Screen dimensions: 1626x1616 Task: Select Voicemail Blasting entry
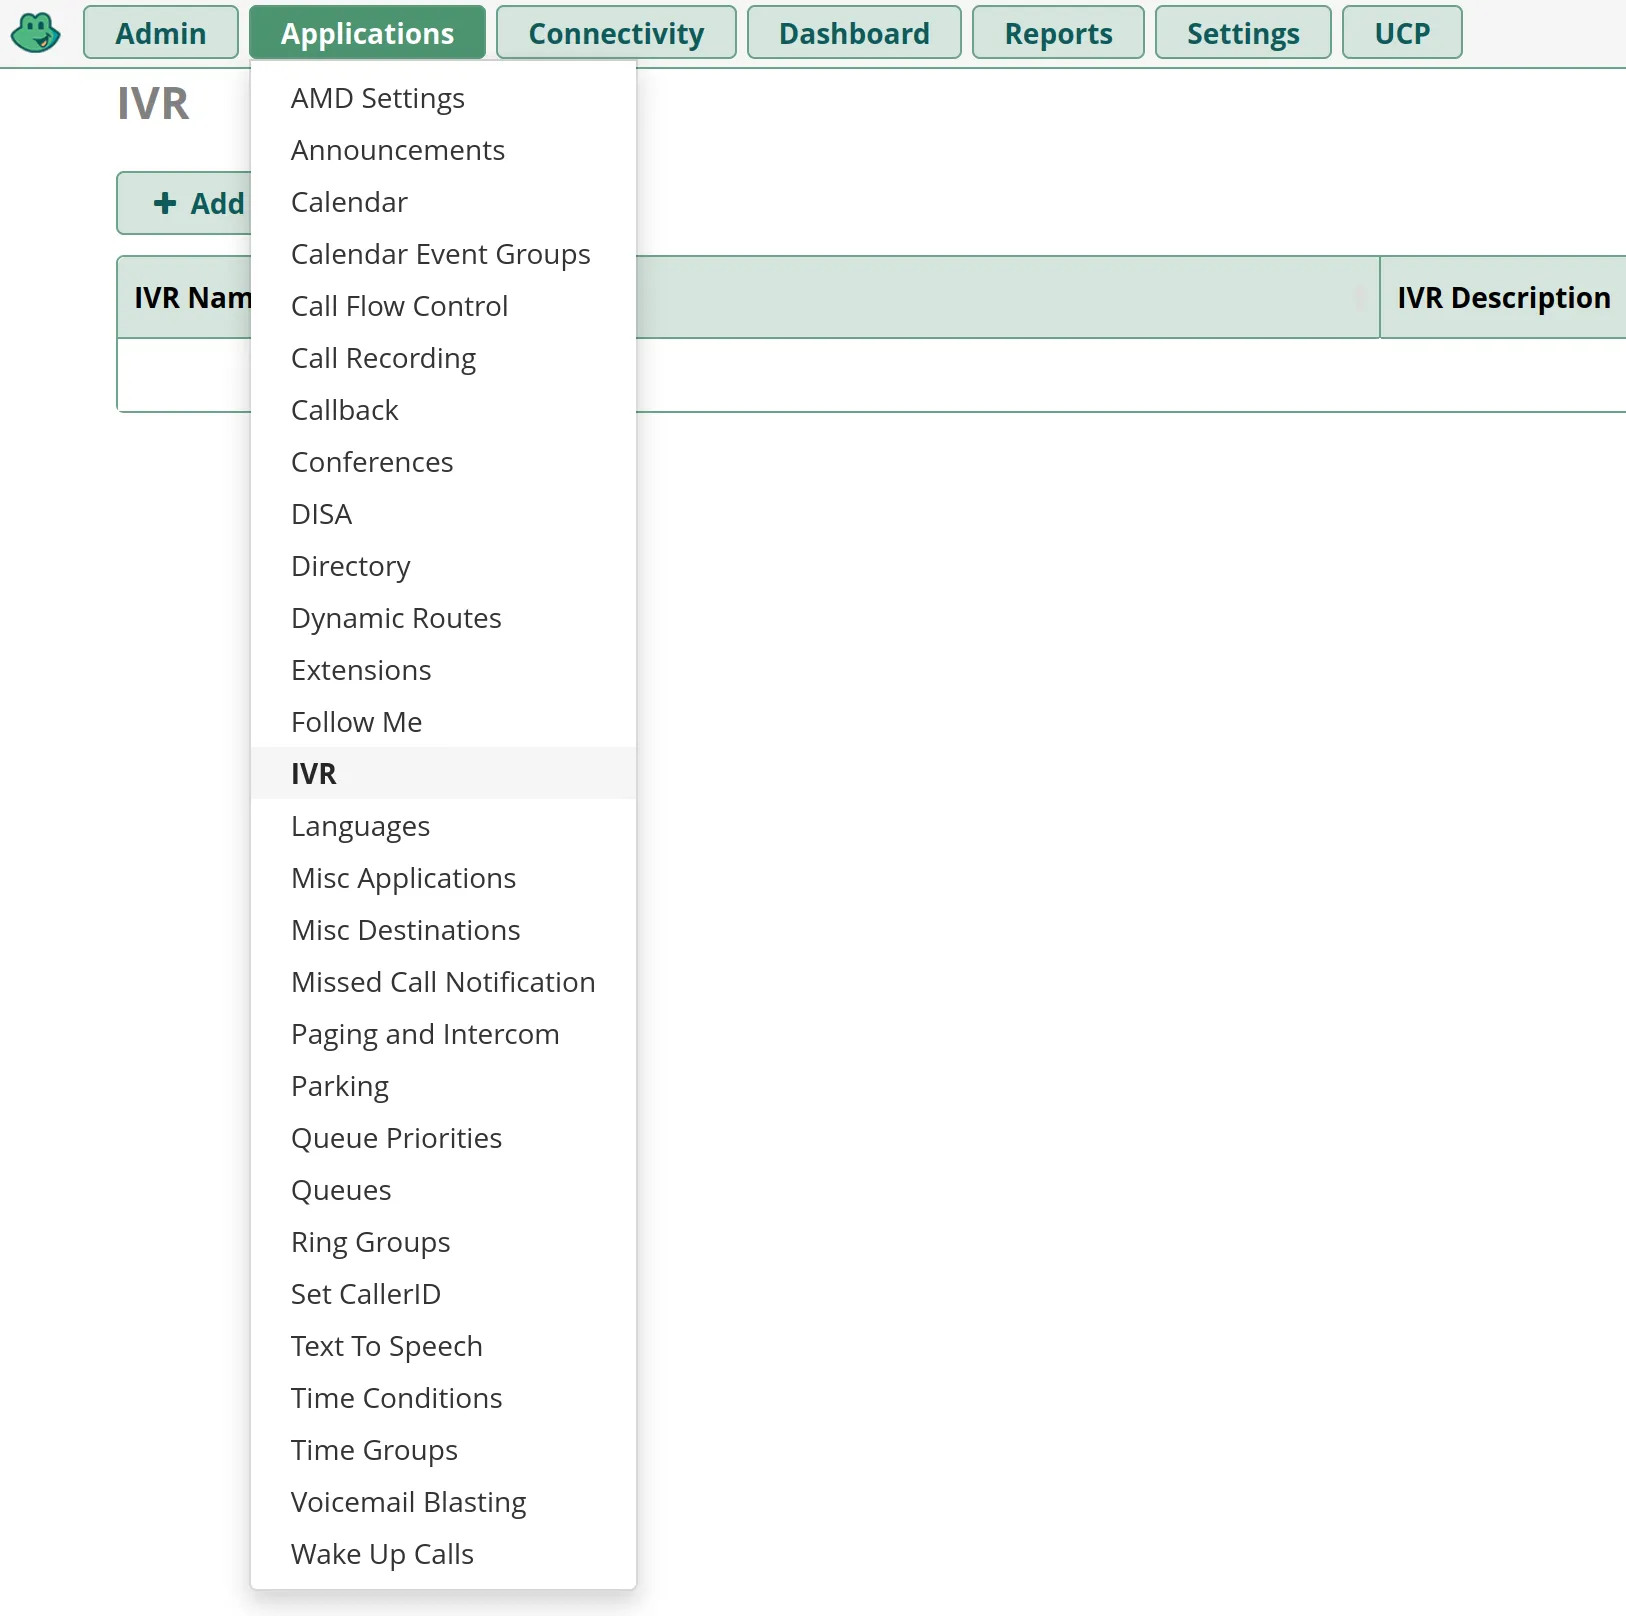[x=408, y=1502]
